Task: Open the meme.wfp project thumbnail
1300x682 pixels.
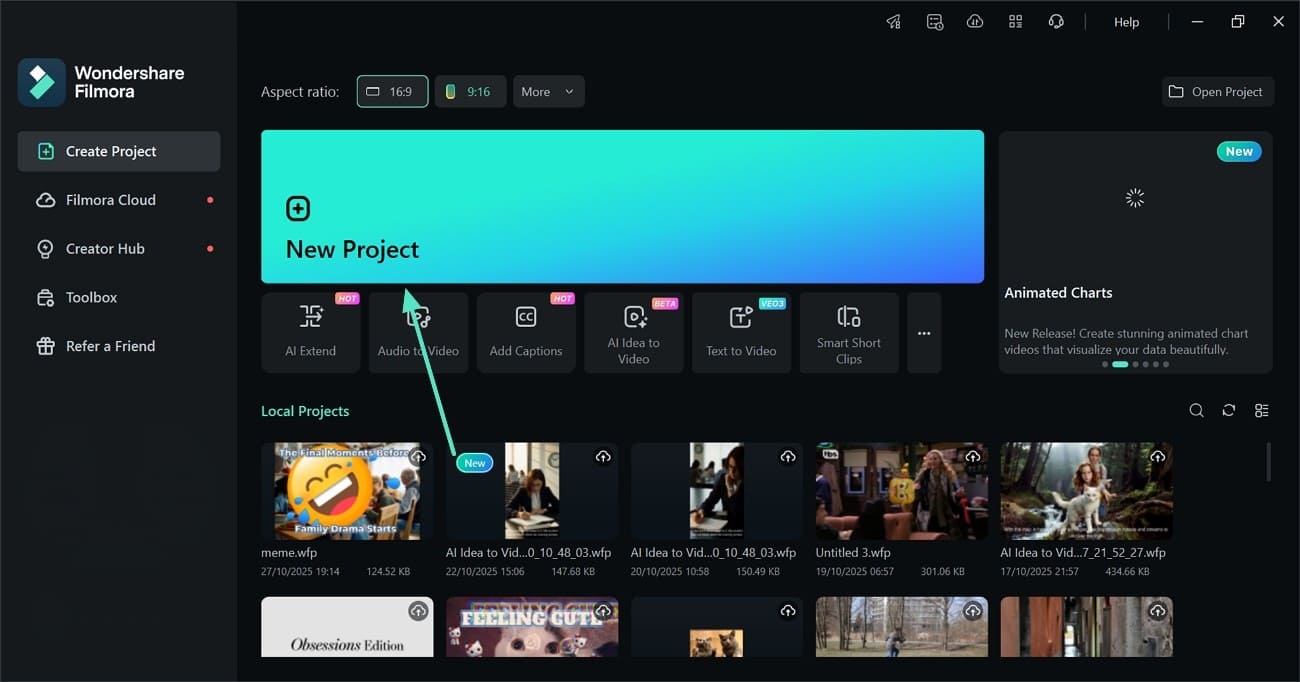Action: coord(346,490)
